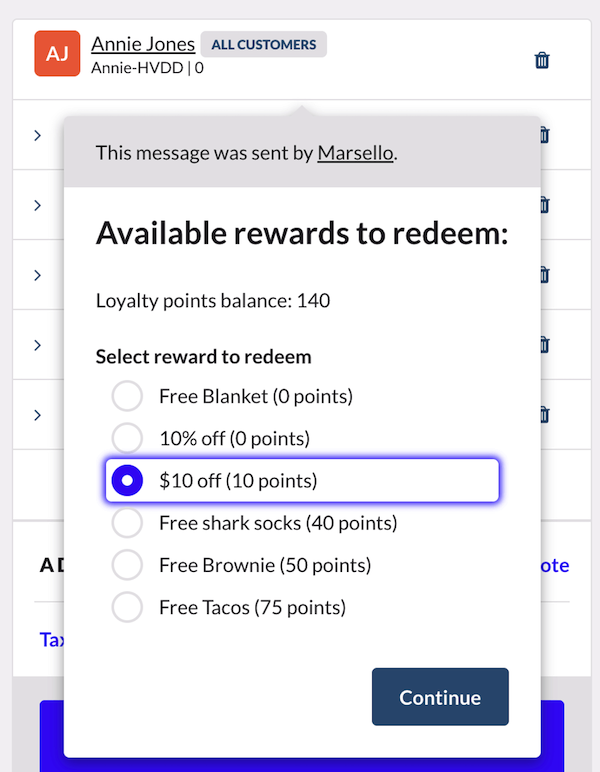The height and width of the screenshot is (772, 600).
Task: Pick the Free shark socks reward
Action: (127, 523)
